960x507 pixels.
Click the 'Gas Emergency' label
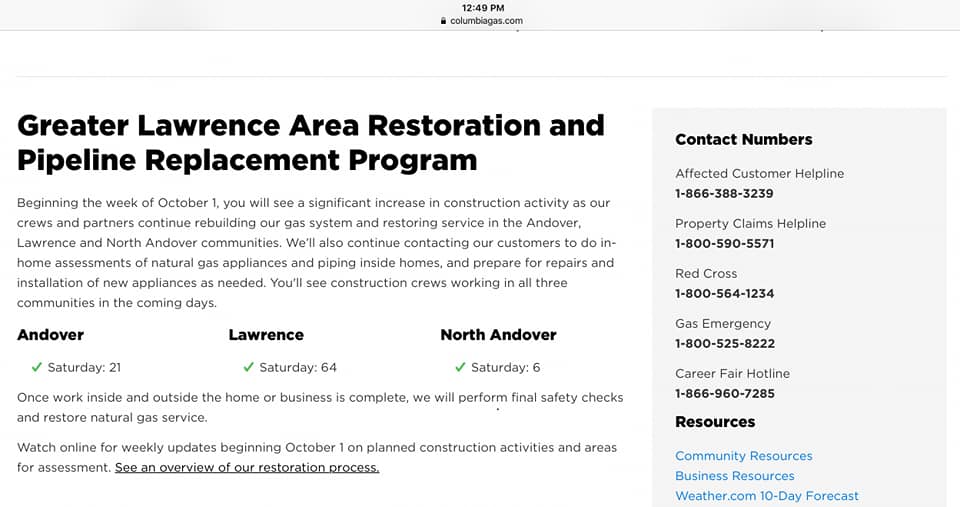pos(723,323)
